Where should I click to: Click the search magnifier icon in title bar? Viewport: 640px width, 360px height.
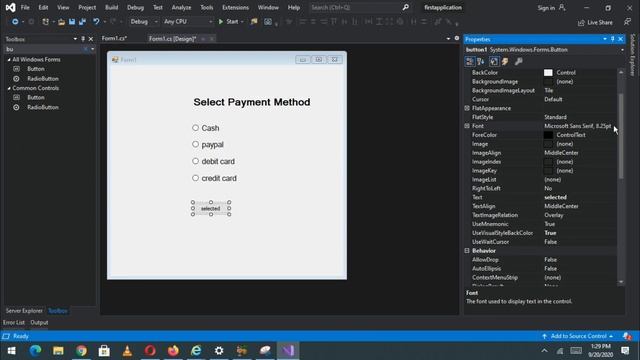pos(405,7)
